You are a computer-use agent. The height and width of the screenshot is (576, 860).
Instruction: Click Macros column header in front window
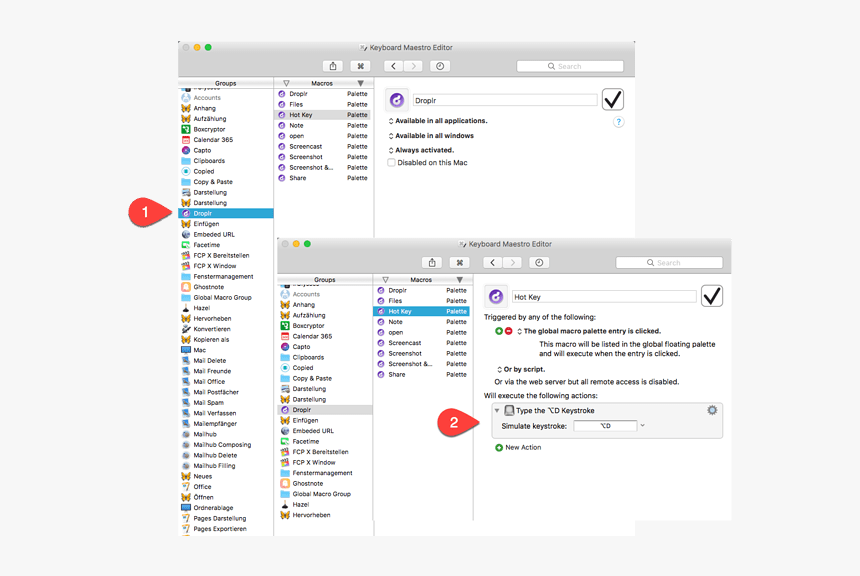click(x=421, y=280)
